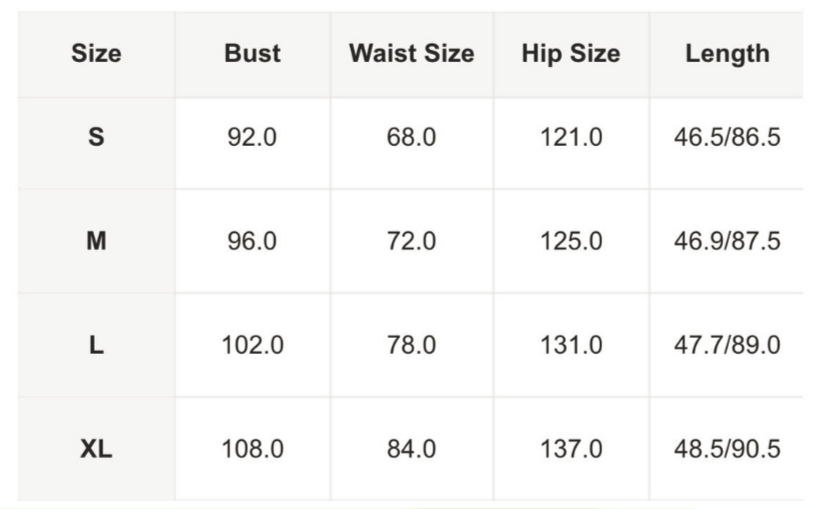Select the XL size row label
Viewport: 817px width, 509px height.
[96, 450]
